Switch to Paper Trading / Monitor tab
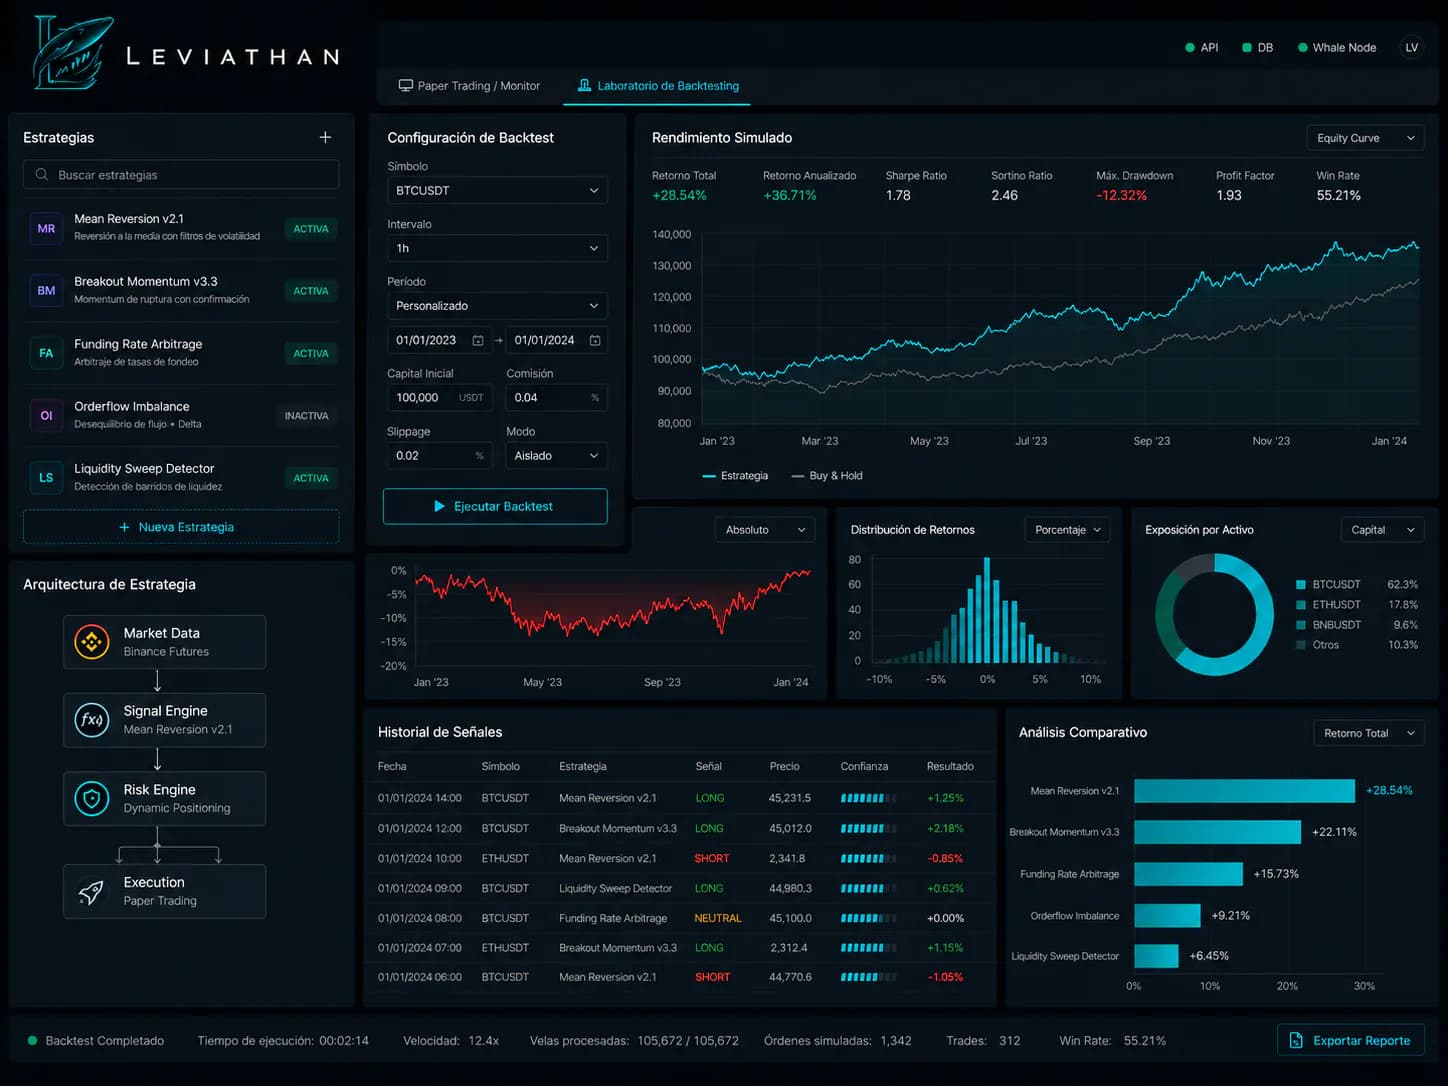Image resolution: width=1448 pixels, height=1086 pixels. tap(469, 86)
